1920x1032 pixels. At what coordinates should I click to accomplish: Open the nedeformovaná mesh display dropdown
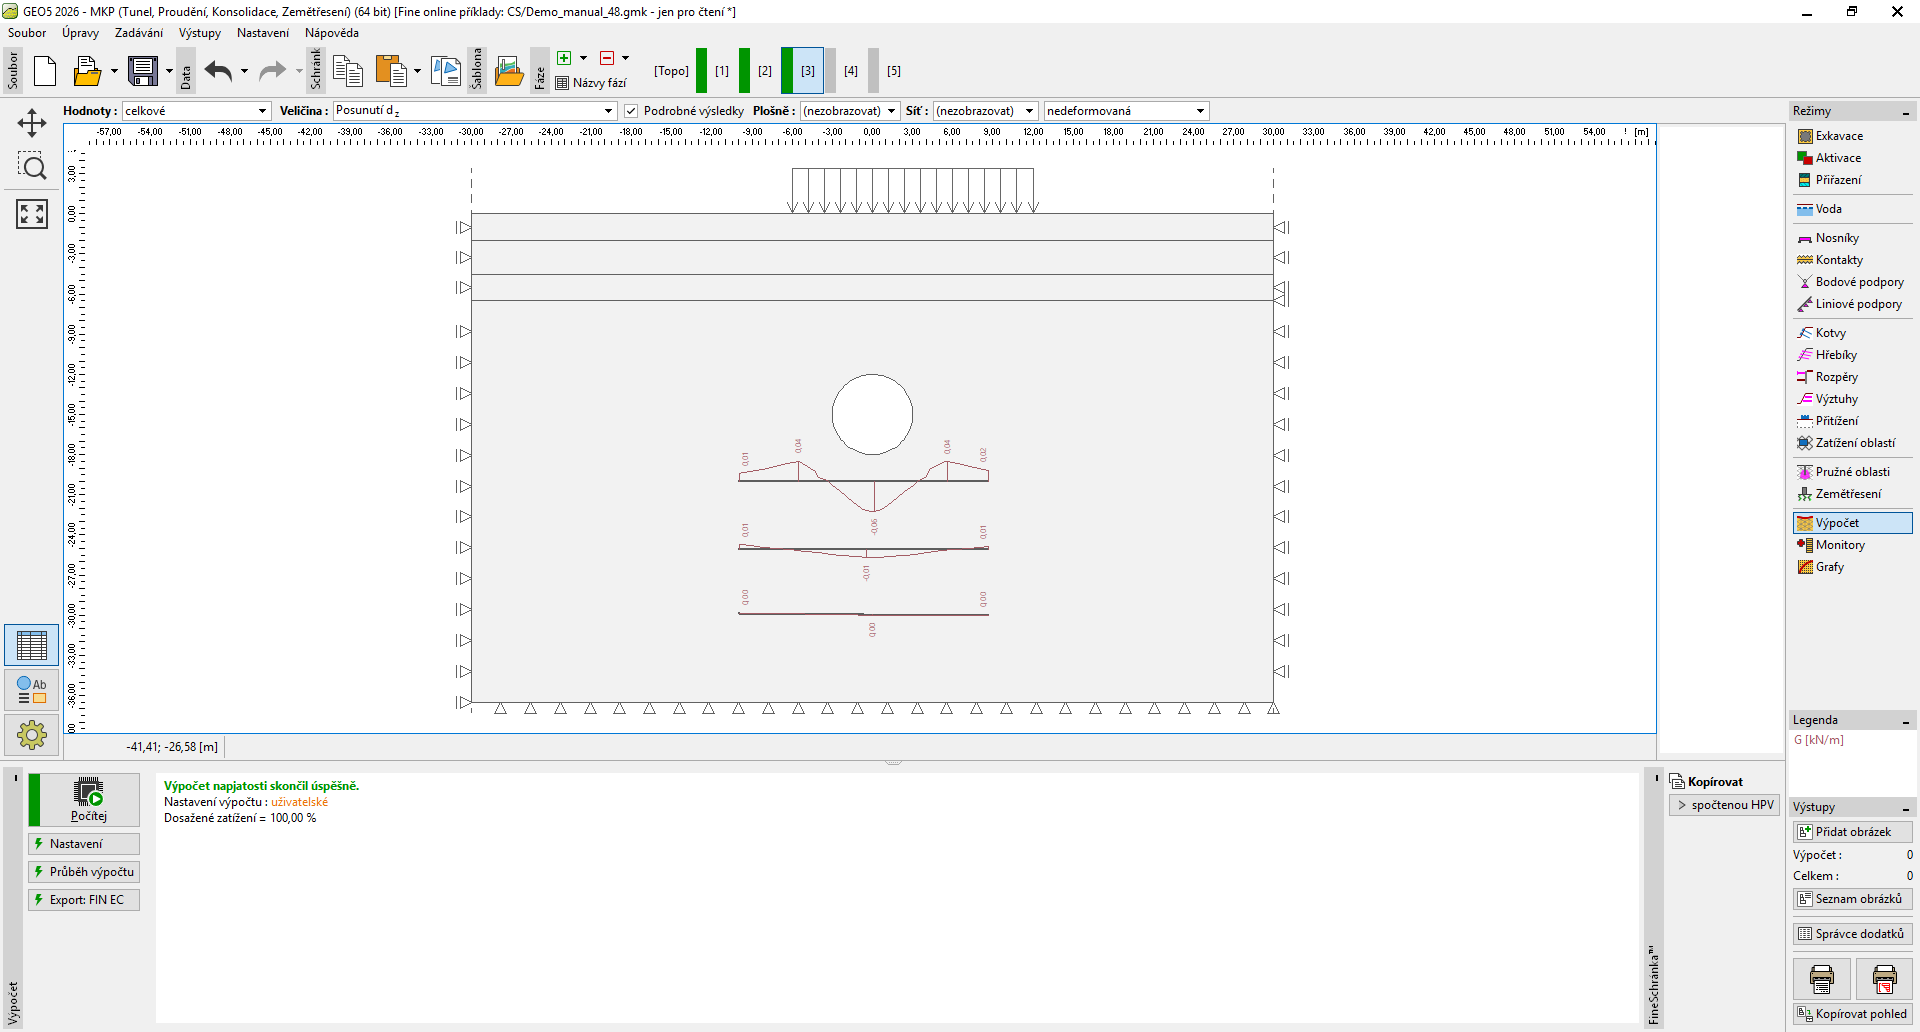[1125, 111]
